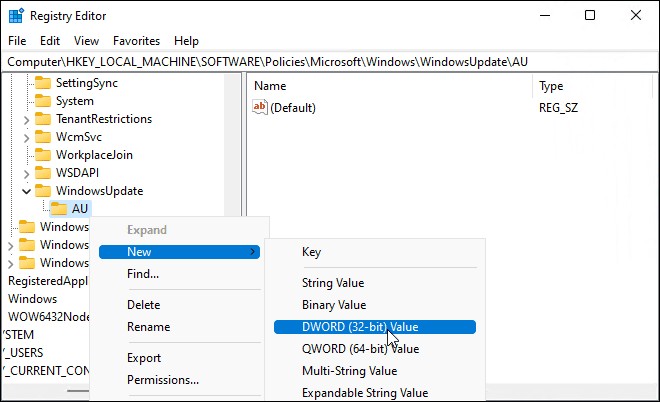Collapse the WindowsUpdate tree node
This screenshot has height=402, width=660.
26,191
